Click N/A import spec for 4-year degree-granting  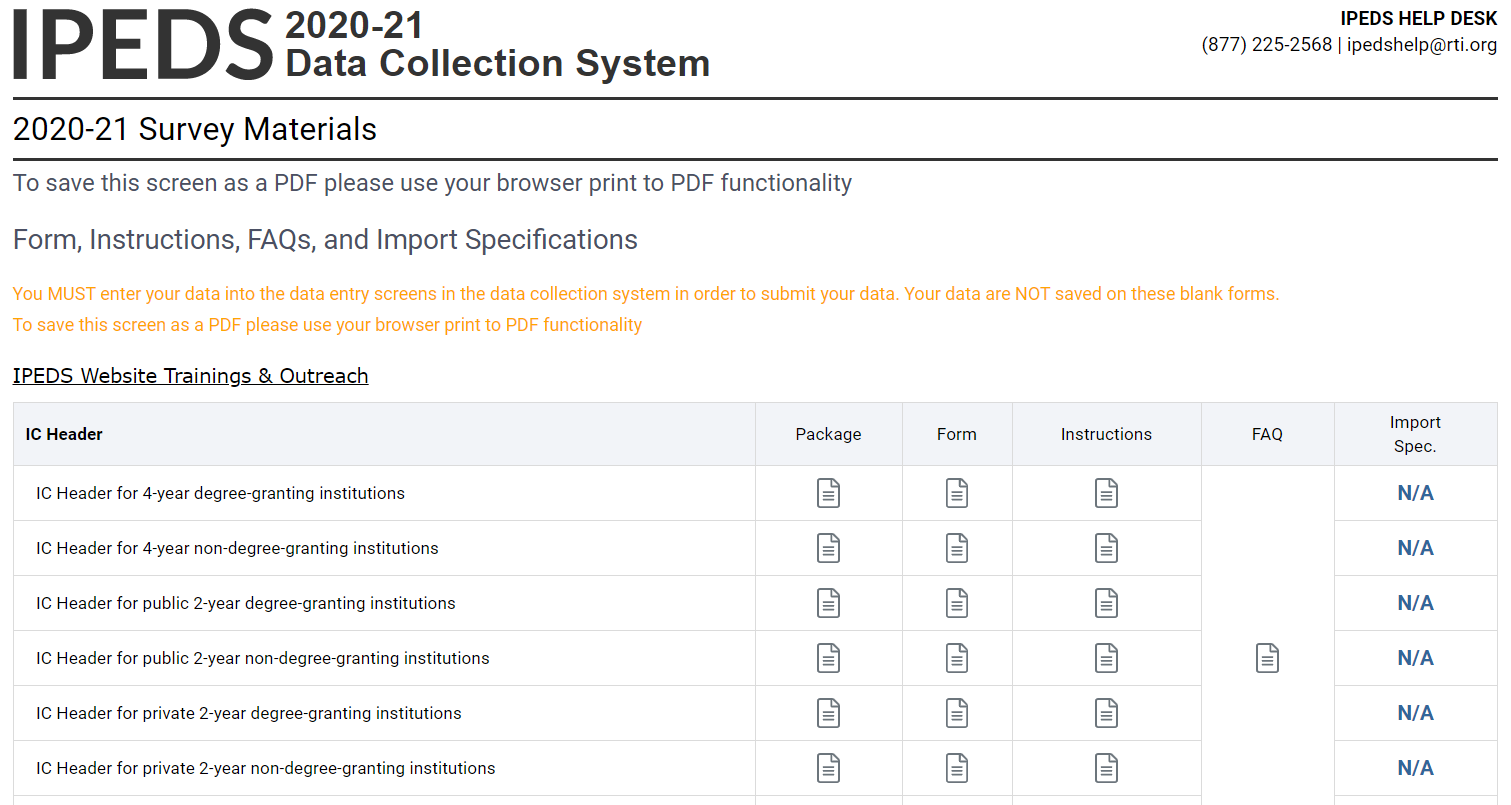pos(1415,493)
